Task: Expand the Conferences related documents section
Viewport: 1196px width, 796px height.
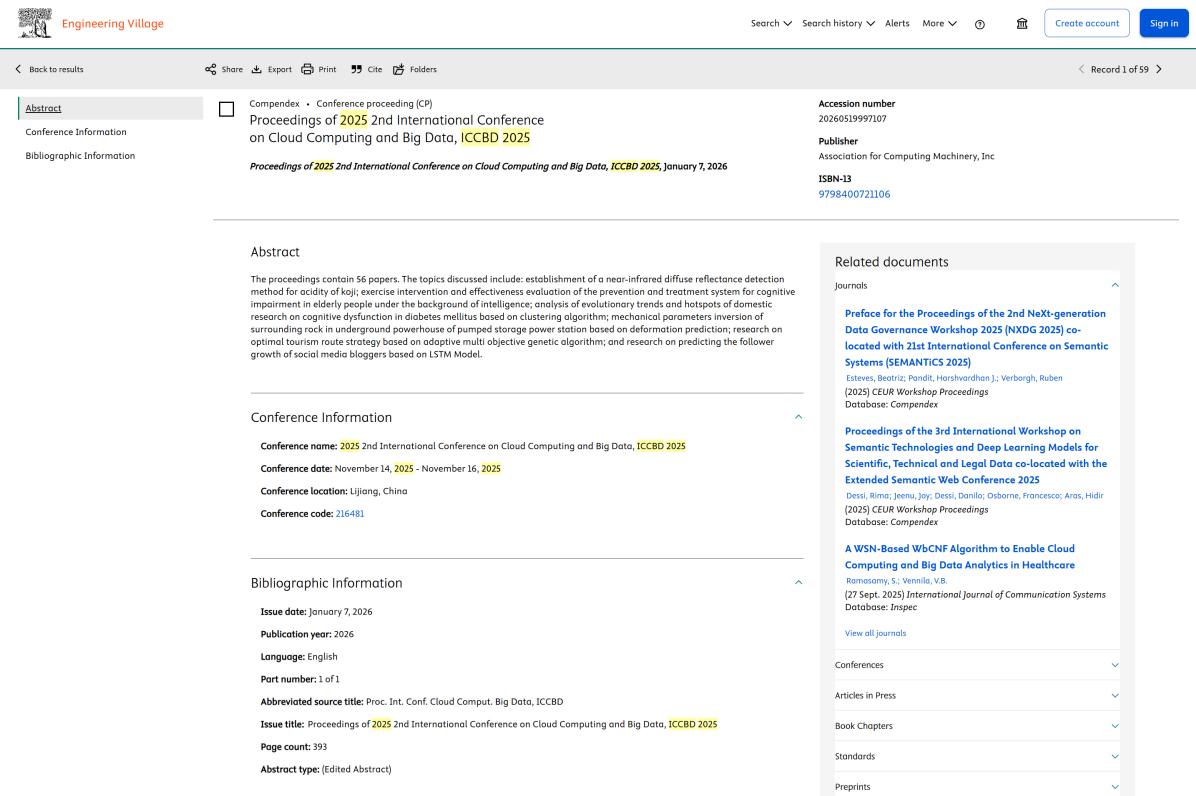Action: 1115,665
